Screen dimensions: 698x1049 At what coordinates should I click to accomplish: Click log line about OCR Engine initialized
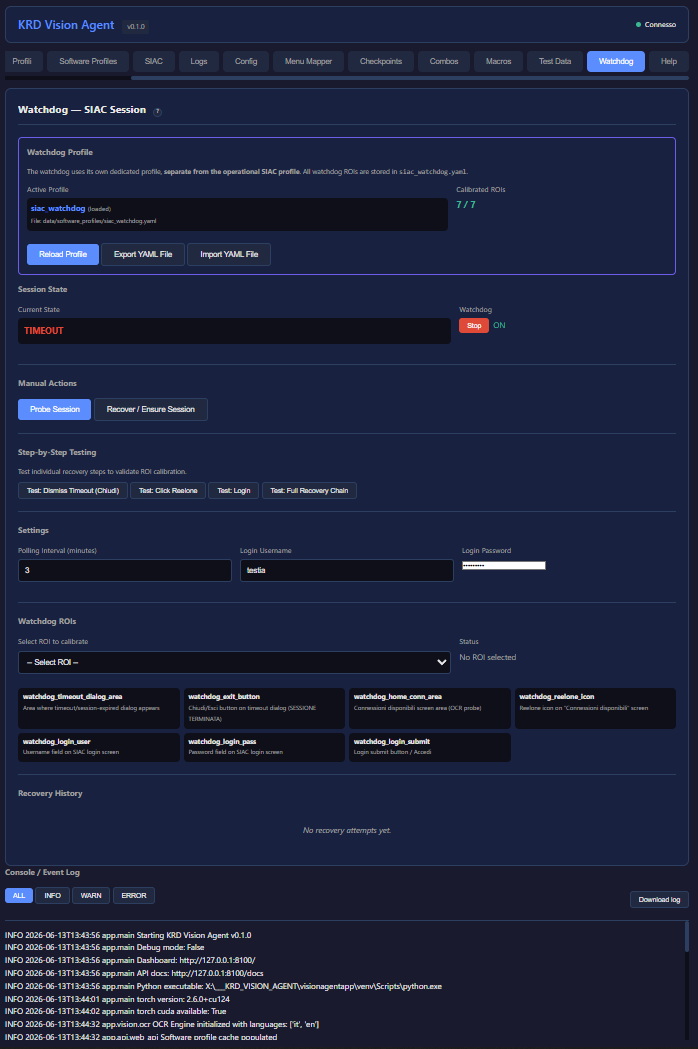162,1024
